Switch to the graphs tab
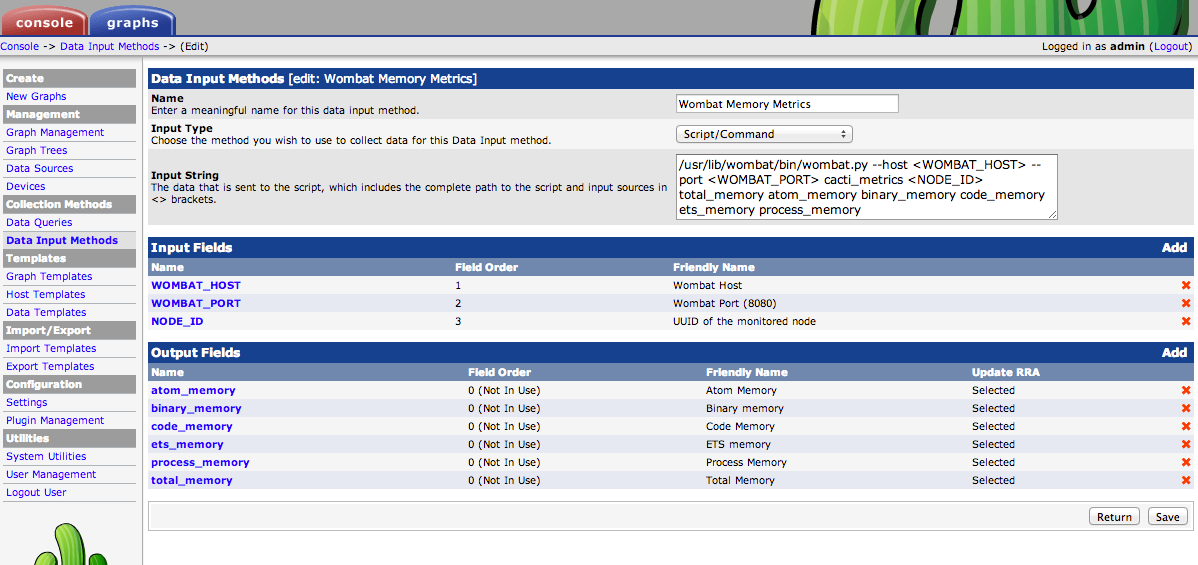 [x=132, y=21]
